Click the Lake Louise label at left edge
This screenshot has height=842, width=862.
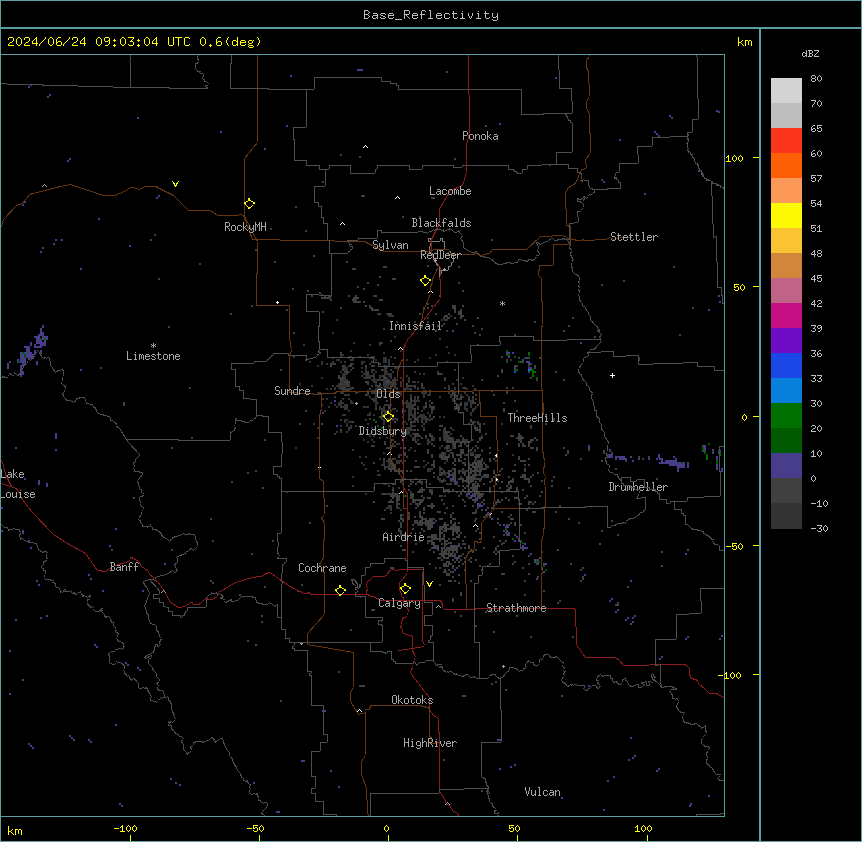tap(18, 484)
